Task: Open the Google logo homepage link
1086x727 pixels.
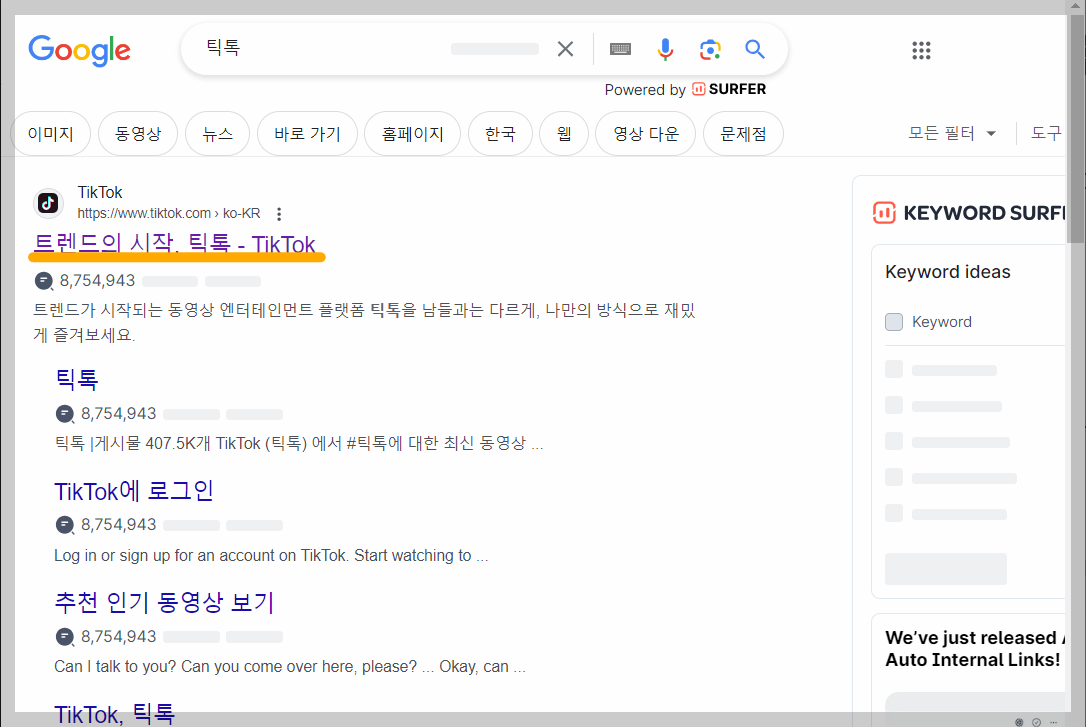Action: 79,50
